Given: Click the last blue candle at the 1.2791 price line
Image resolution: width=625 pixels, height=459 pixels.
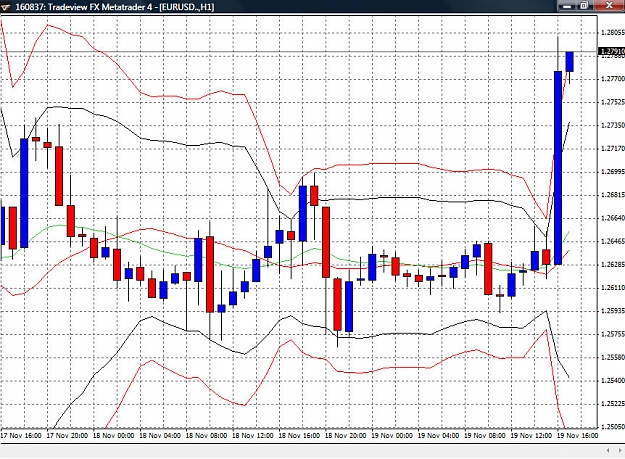Looking at the screenshot, I should point(570,62).
